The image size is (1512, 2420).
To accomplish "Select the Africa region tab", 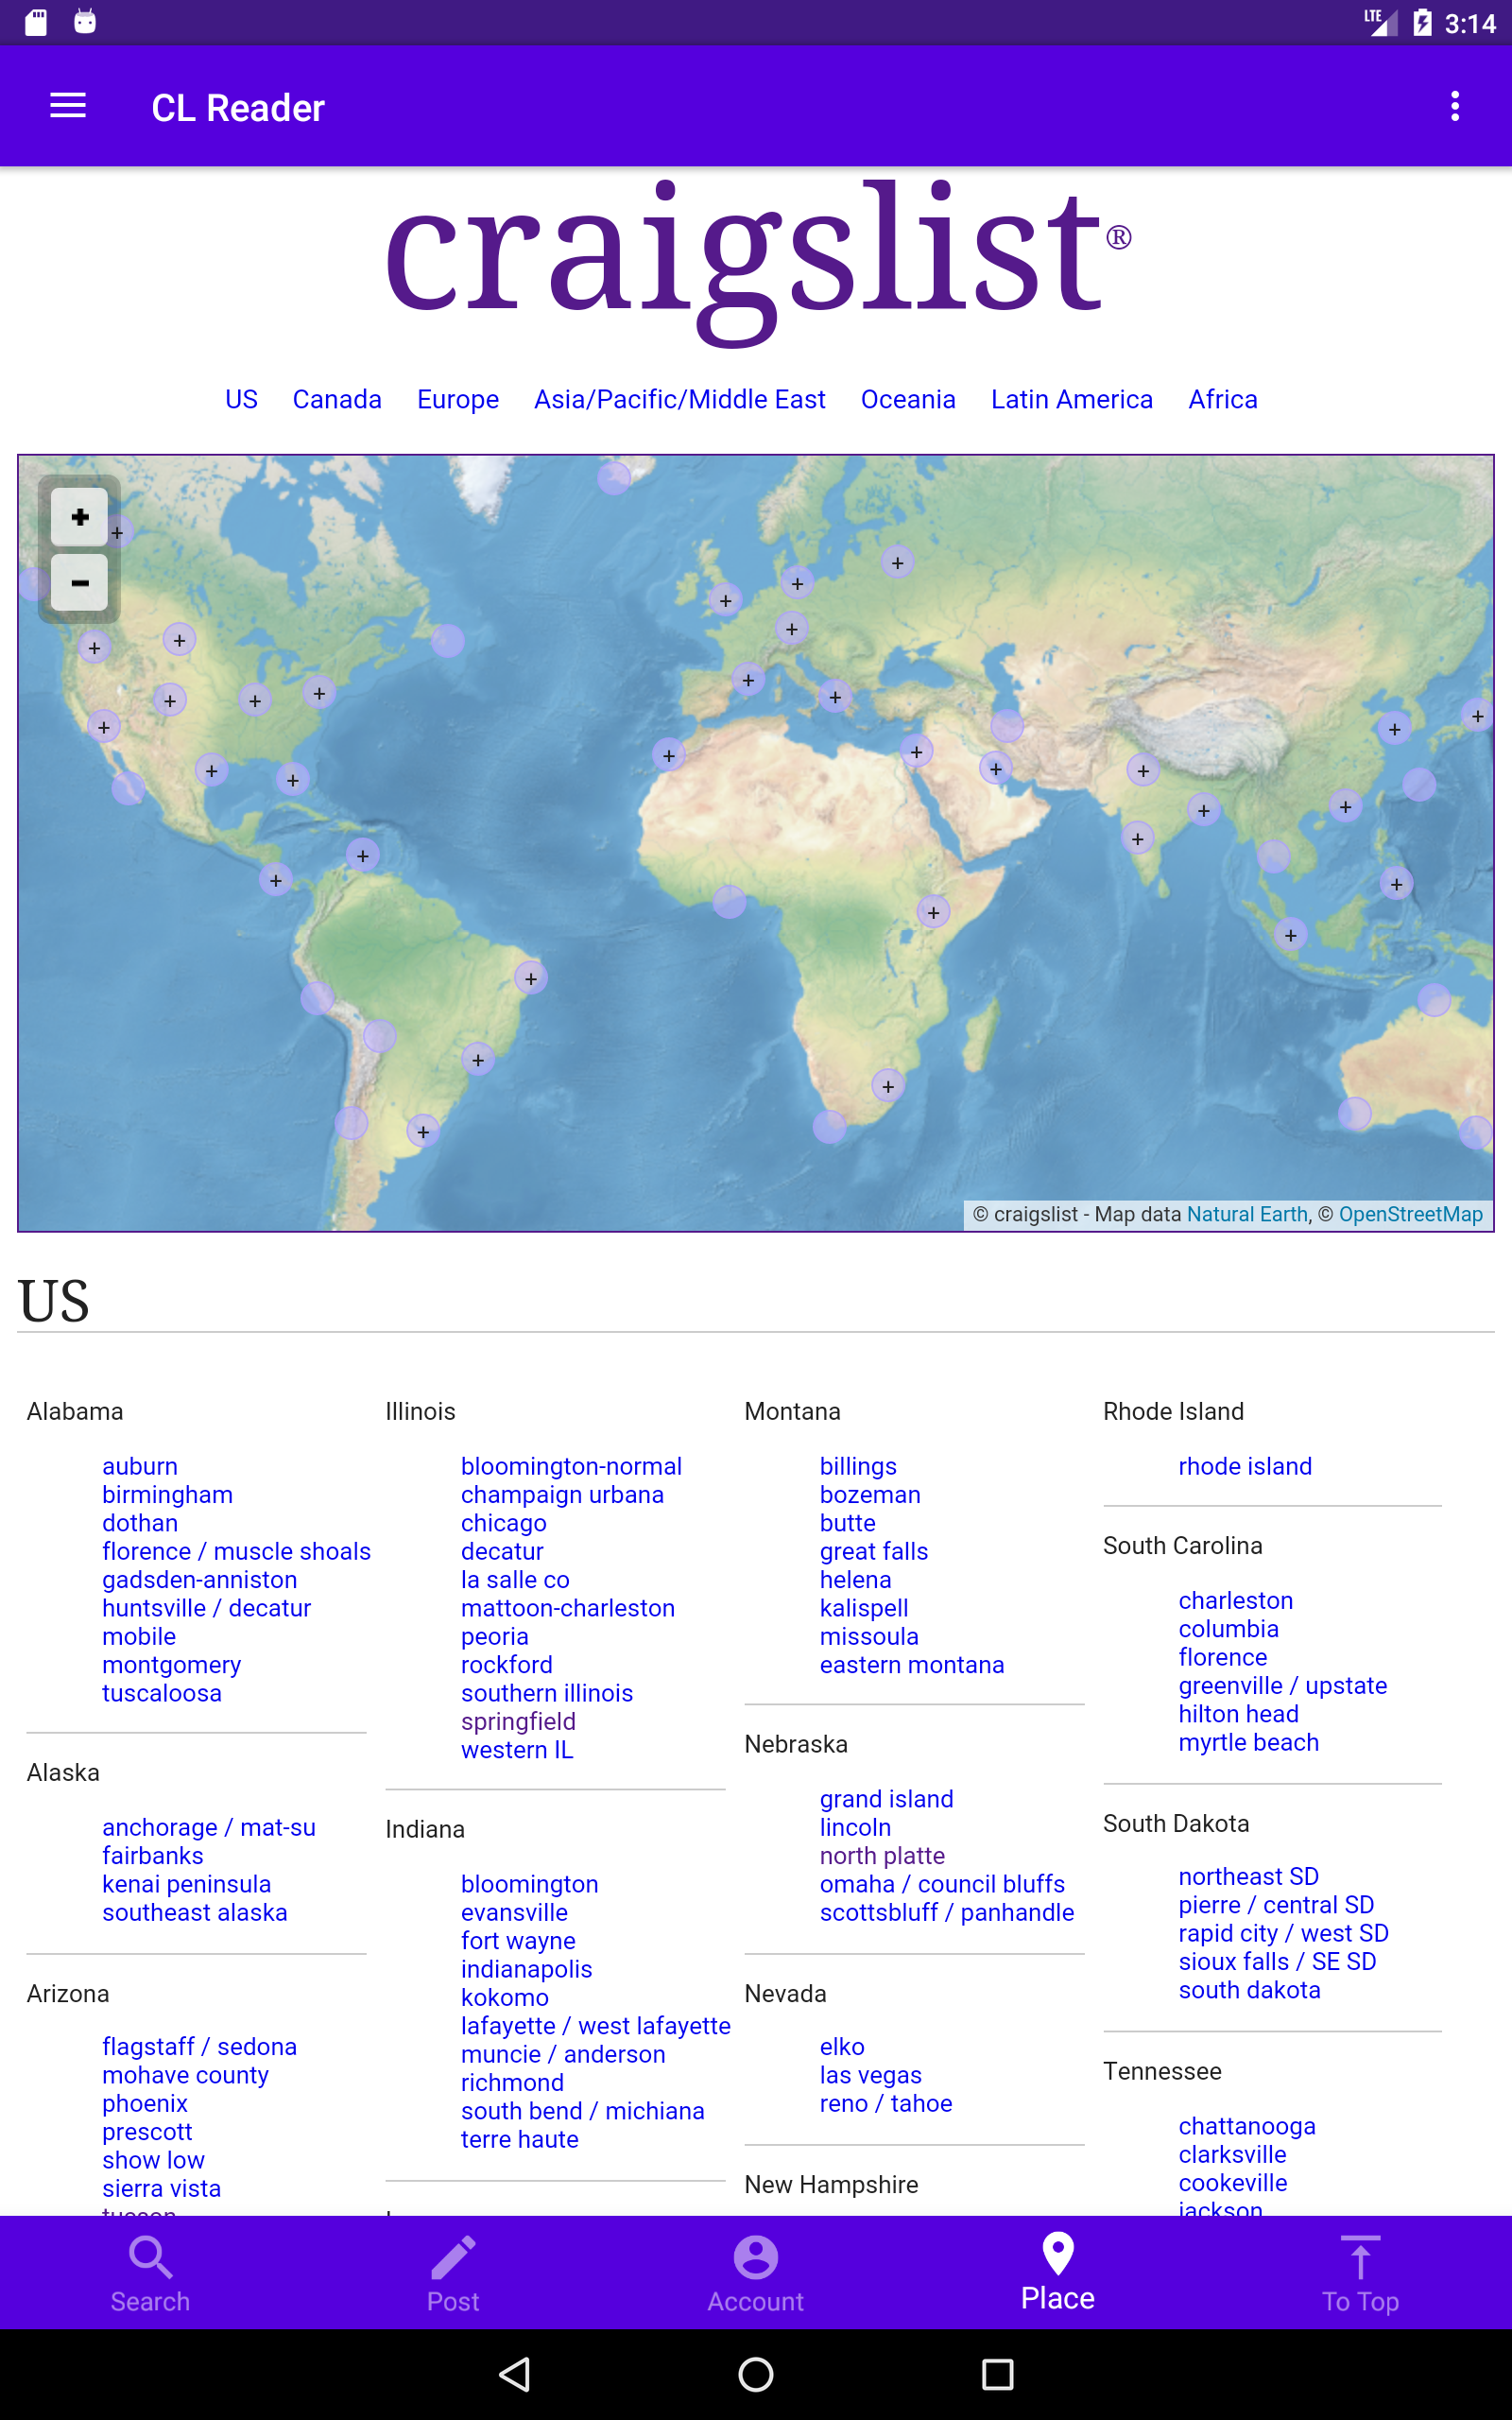I will click(x=1223, y=399).
